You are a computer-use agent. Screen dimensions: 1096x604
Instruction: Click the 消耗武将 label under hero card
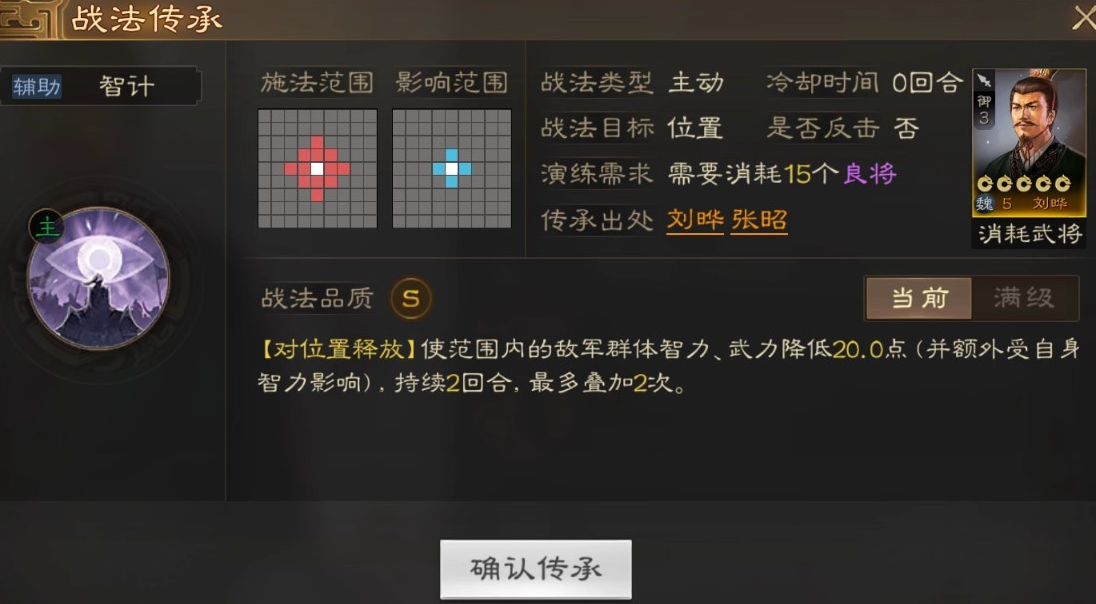coord(1029,233)
